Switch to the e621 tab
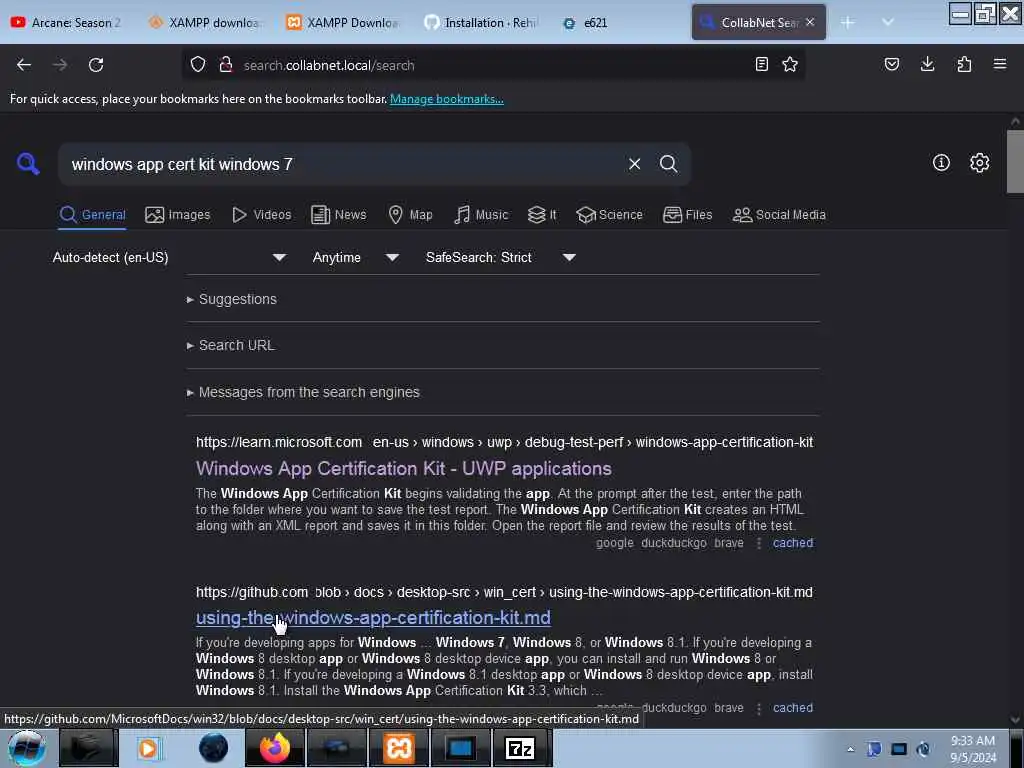Image resolution: width=1024 pixels, height=768 pixels. coord(617,22)
